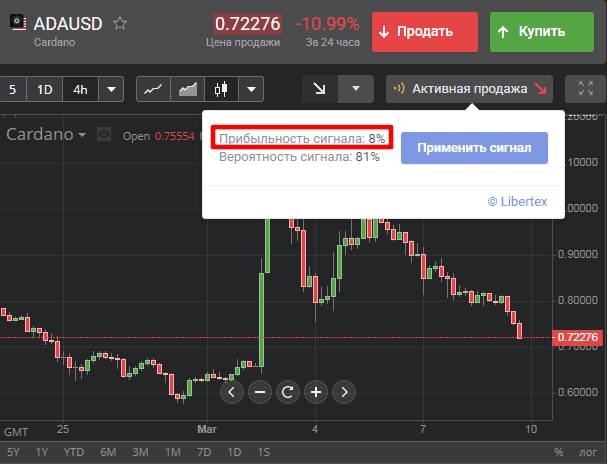This screenshot has width=607, height=464.
Task: Open the Cardano series dropdown
Action: click(46, 134)
